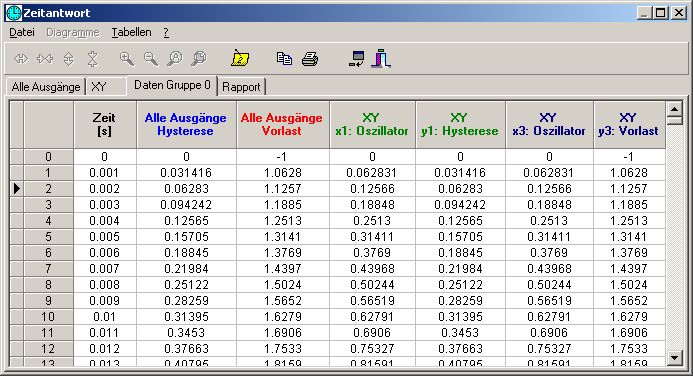Click the Zeitantwort clock title icon
Screen dimensions: 693x376
click(x=13, y=13)
